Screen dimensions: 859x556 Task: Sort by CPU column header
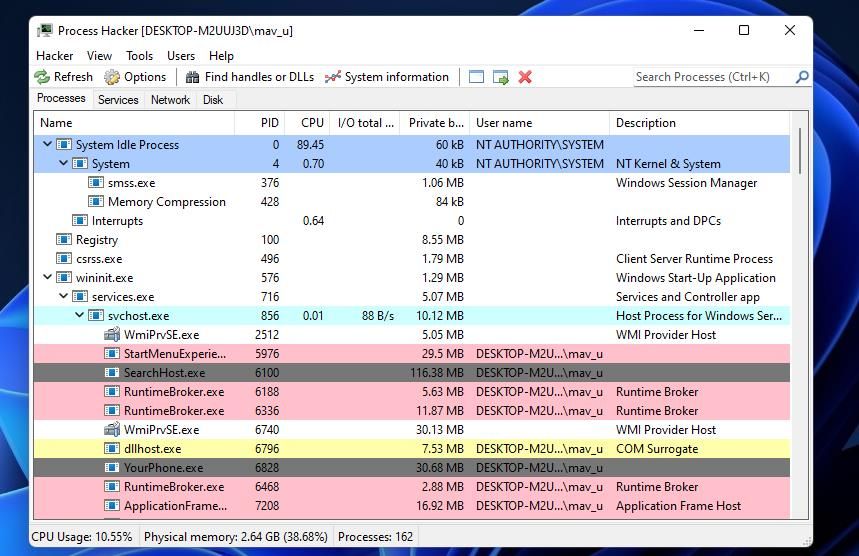[307, 123]
